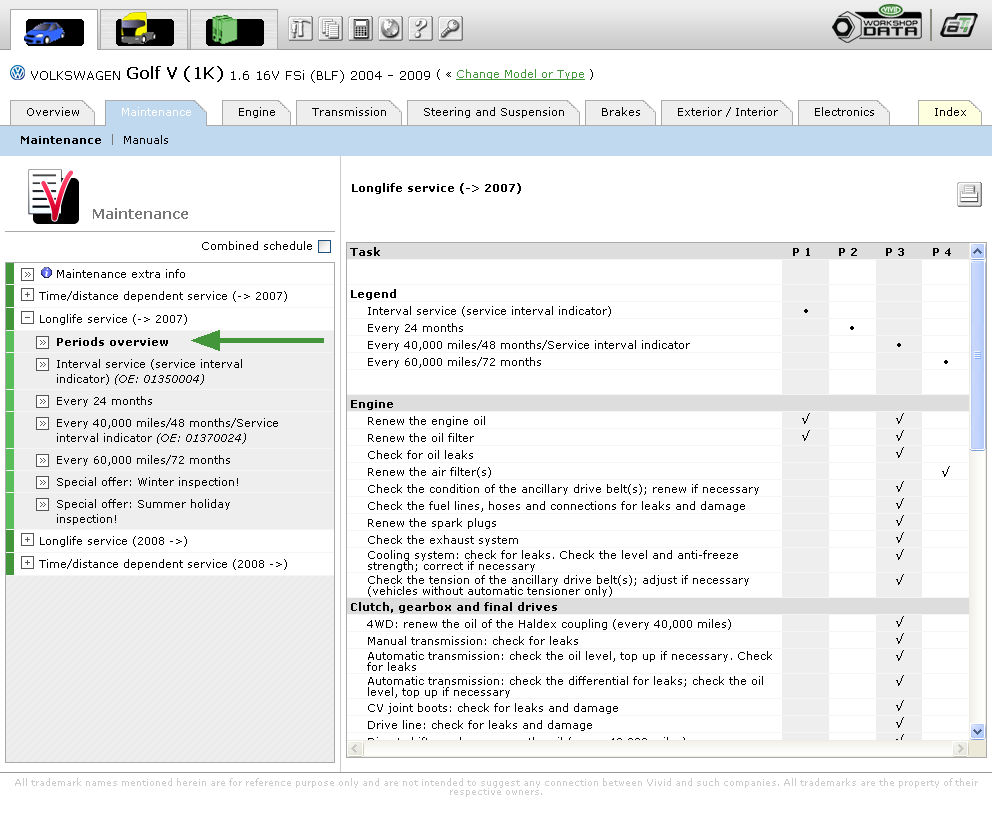This screenshot has width=992, height=813.
Task: Click the globe language toolbar icon
Action: pyautogui.click(x=390, y=29)
